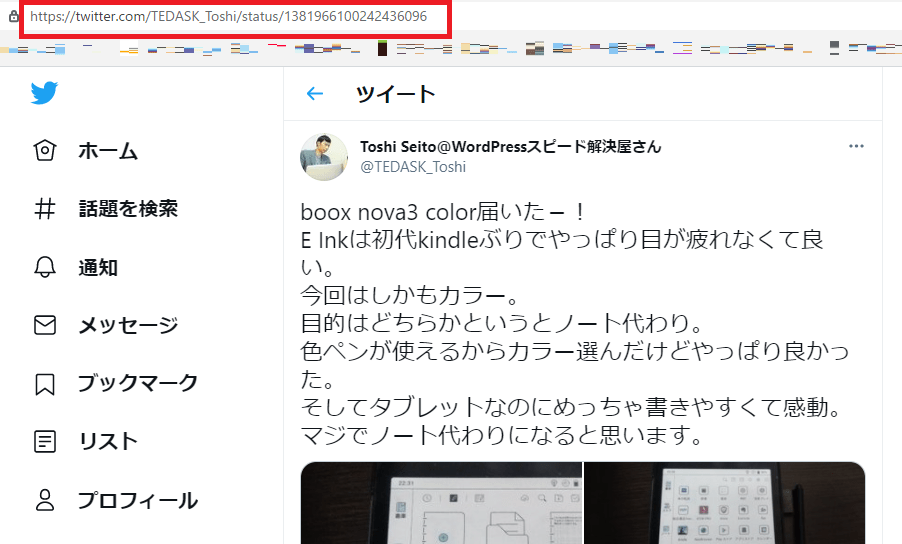902x544 pixels.
Task: Open メッセージ menu item
Action: coord(128,325)
